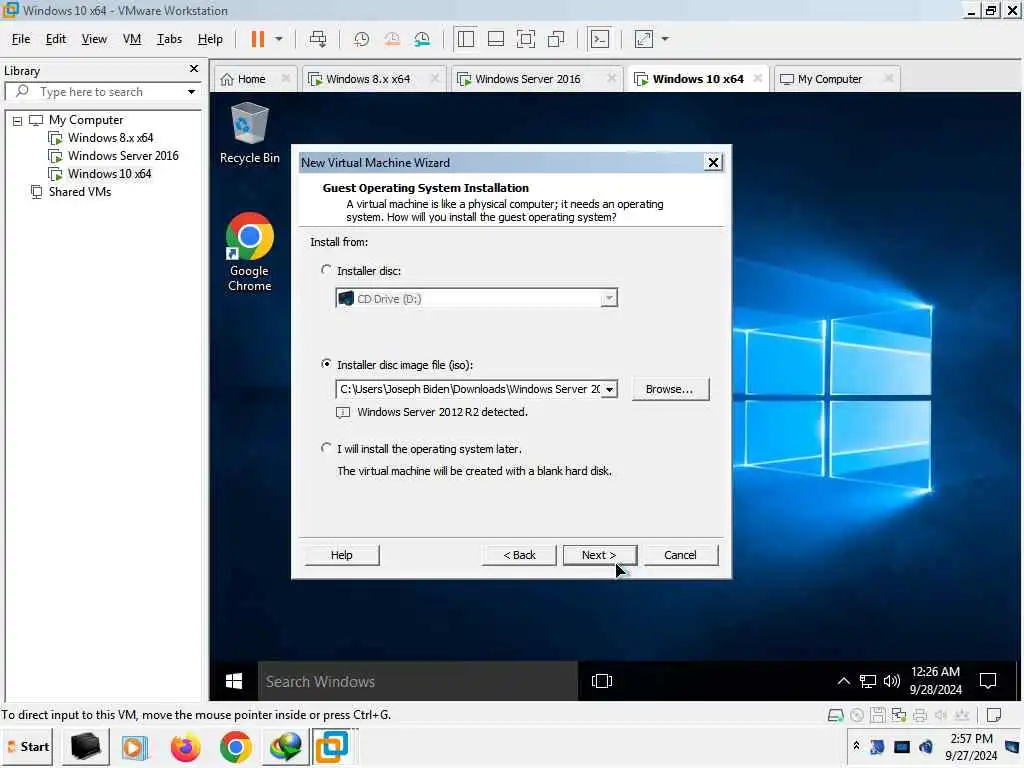Click the USB device status bar icon
This screenshot has width=1024, height=768.
coord(961,715)
